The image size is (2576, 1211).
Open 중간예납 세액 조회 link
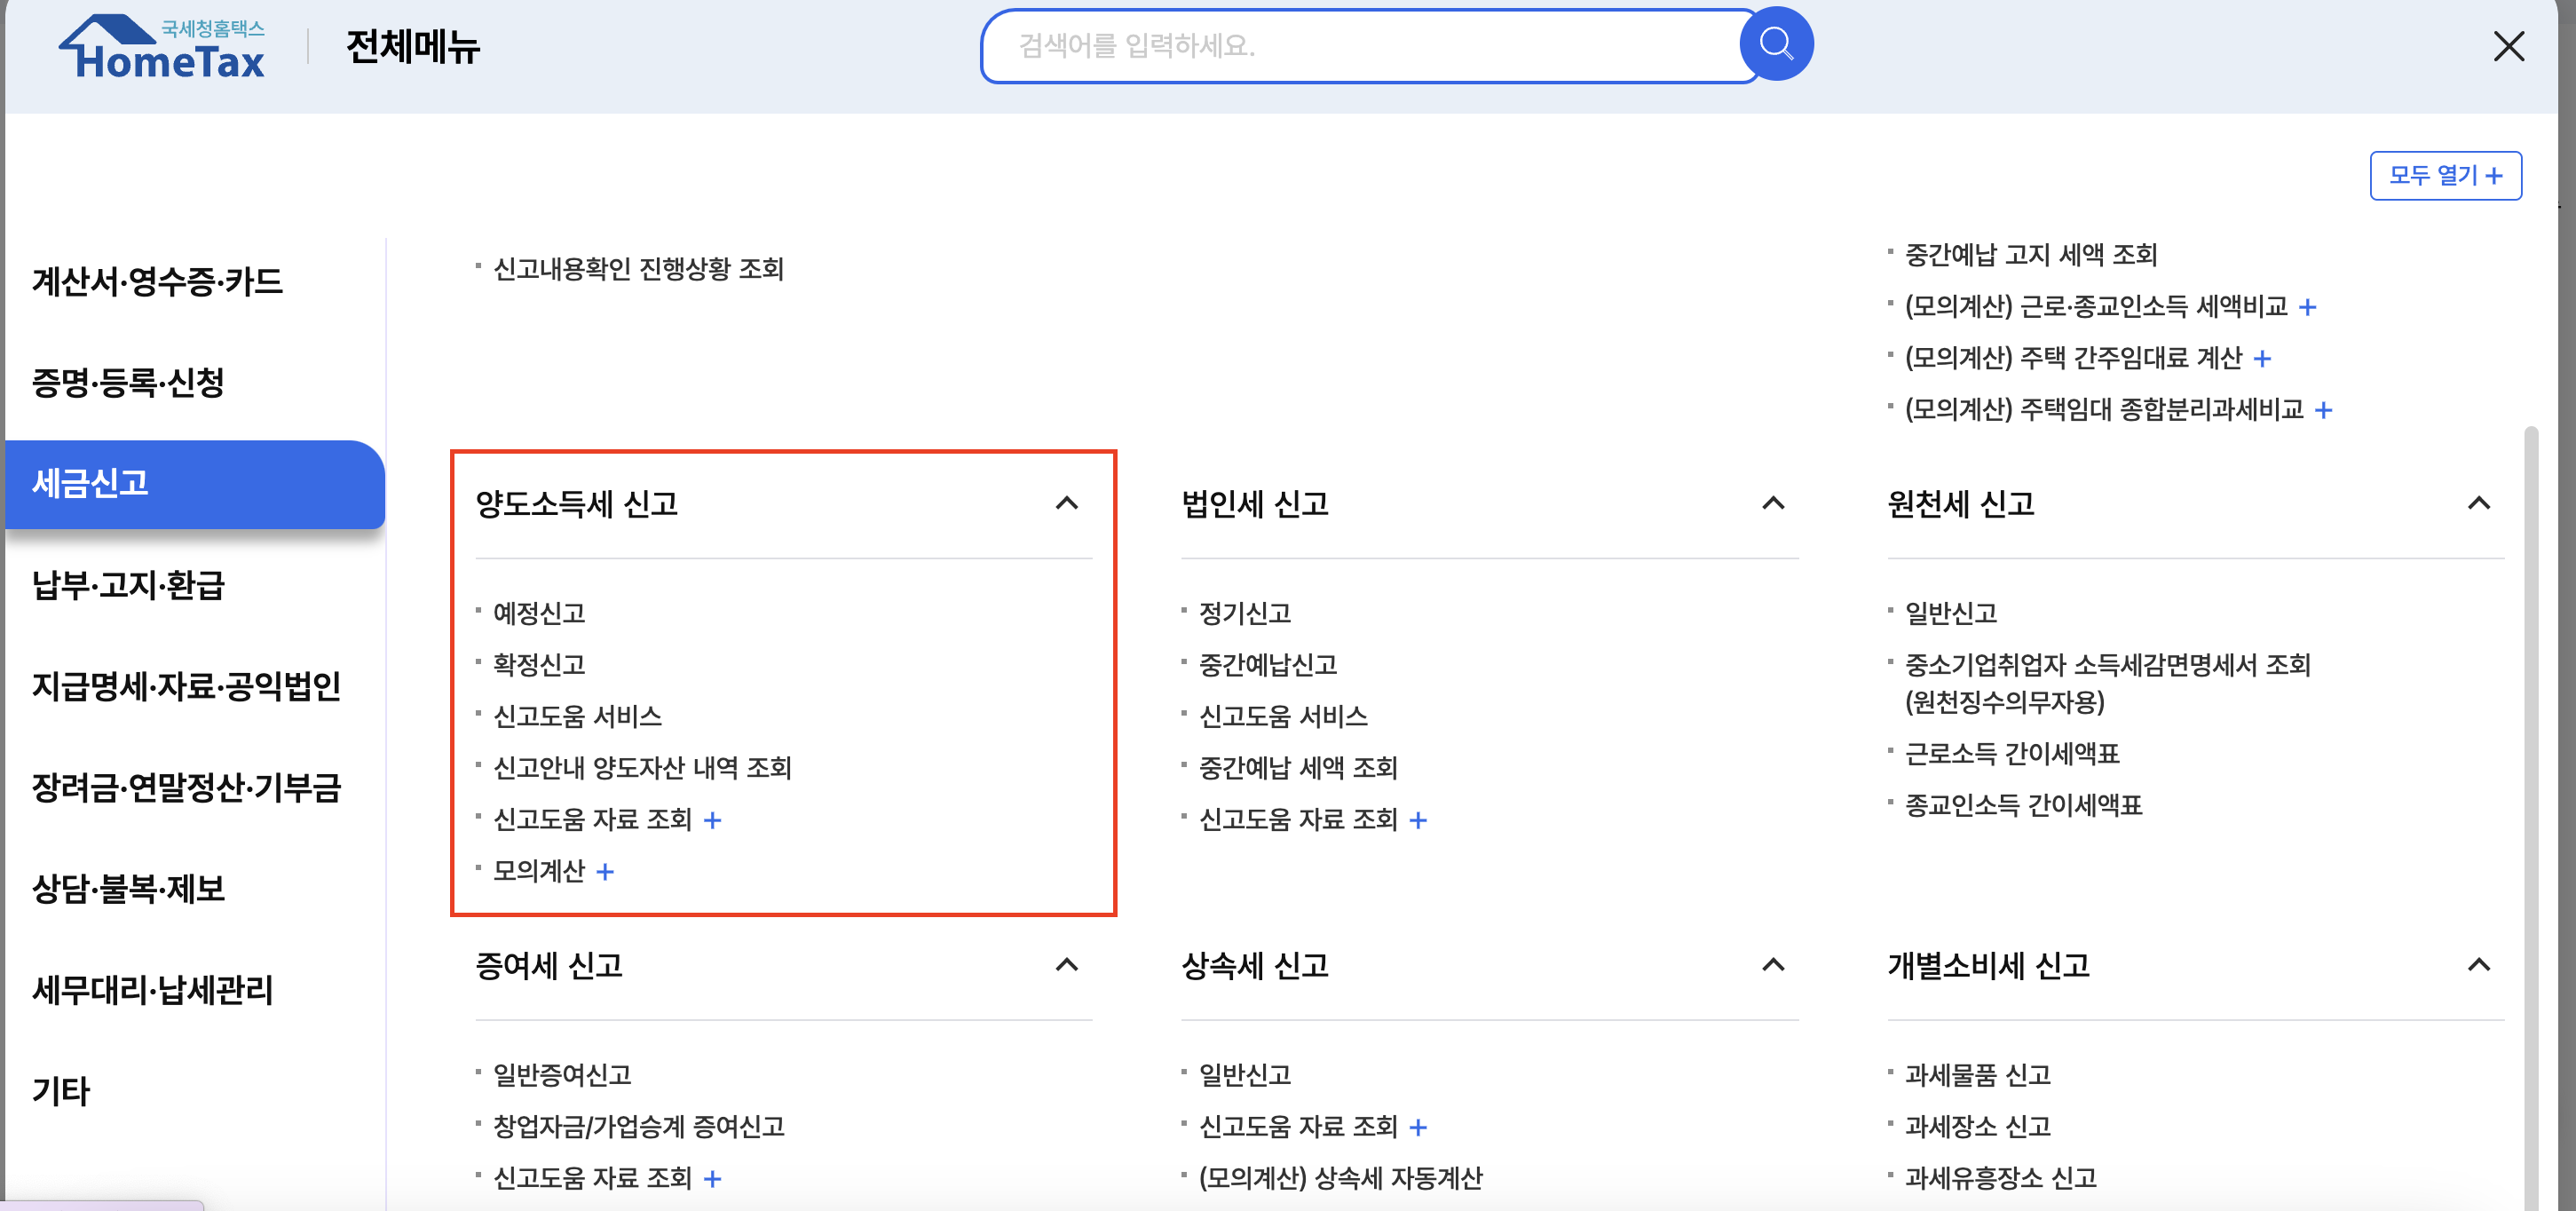(1299, 767)
